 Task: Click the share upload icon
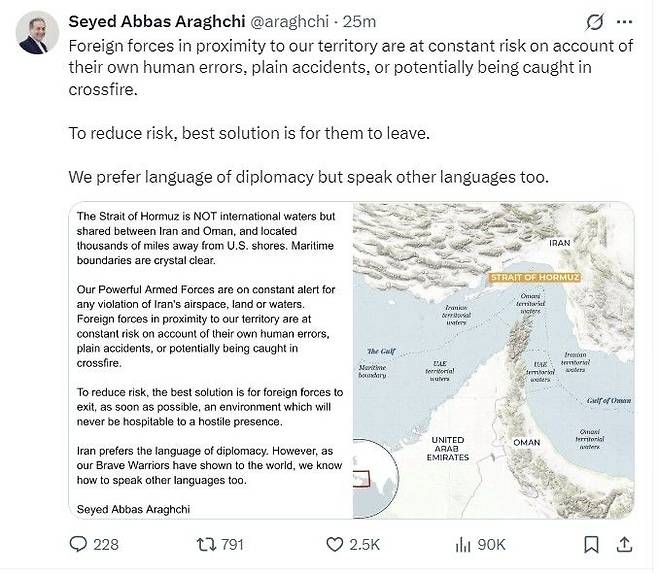click(x=624, y=544)
